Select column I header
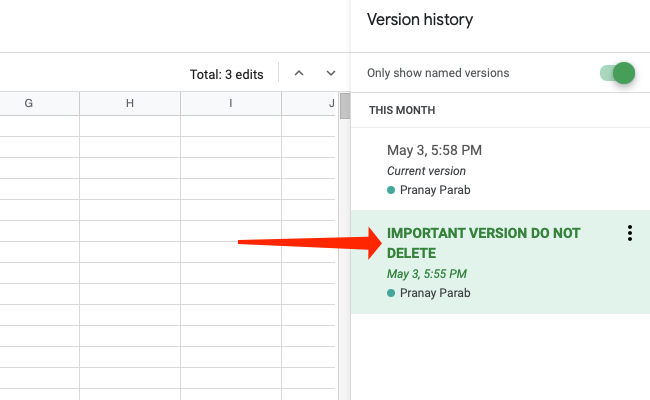The image size is (650, 400). click(x=231, y=104)
